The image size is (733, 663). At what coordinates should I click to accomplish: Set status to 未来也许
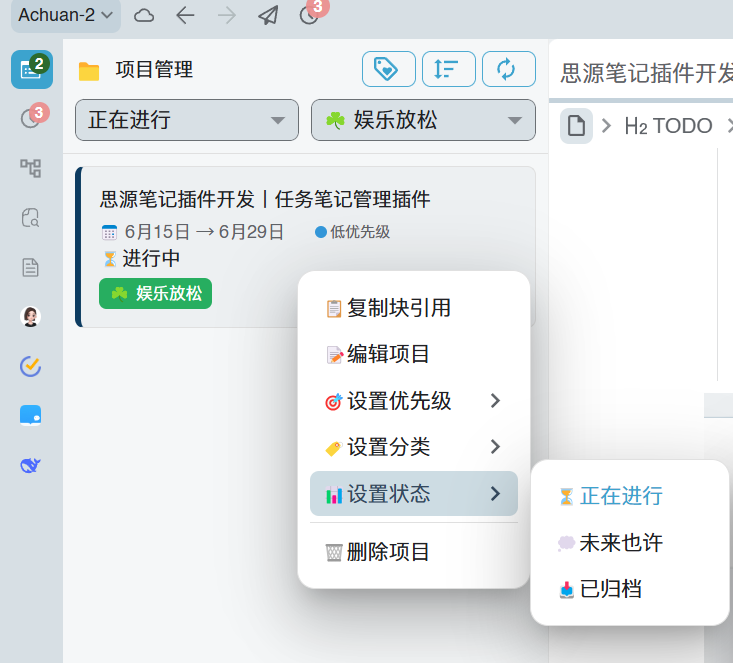coord(630,542)
